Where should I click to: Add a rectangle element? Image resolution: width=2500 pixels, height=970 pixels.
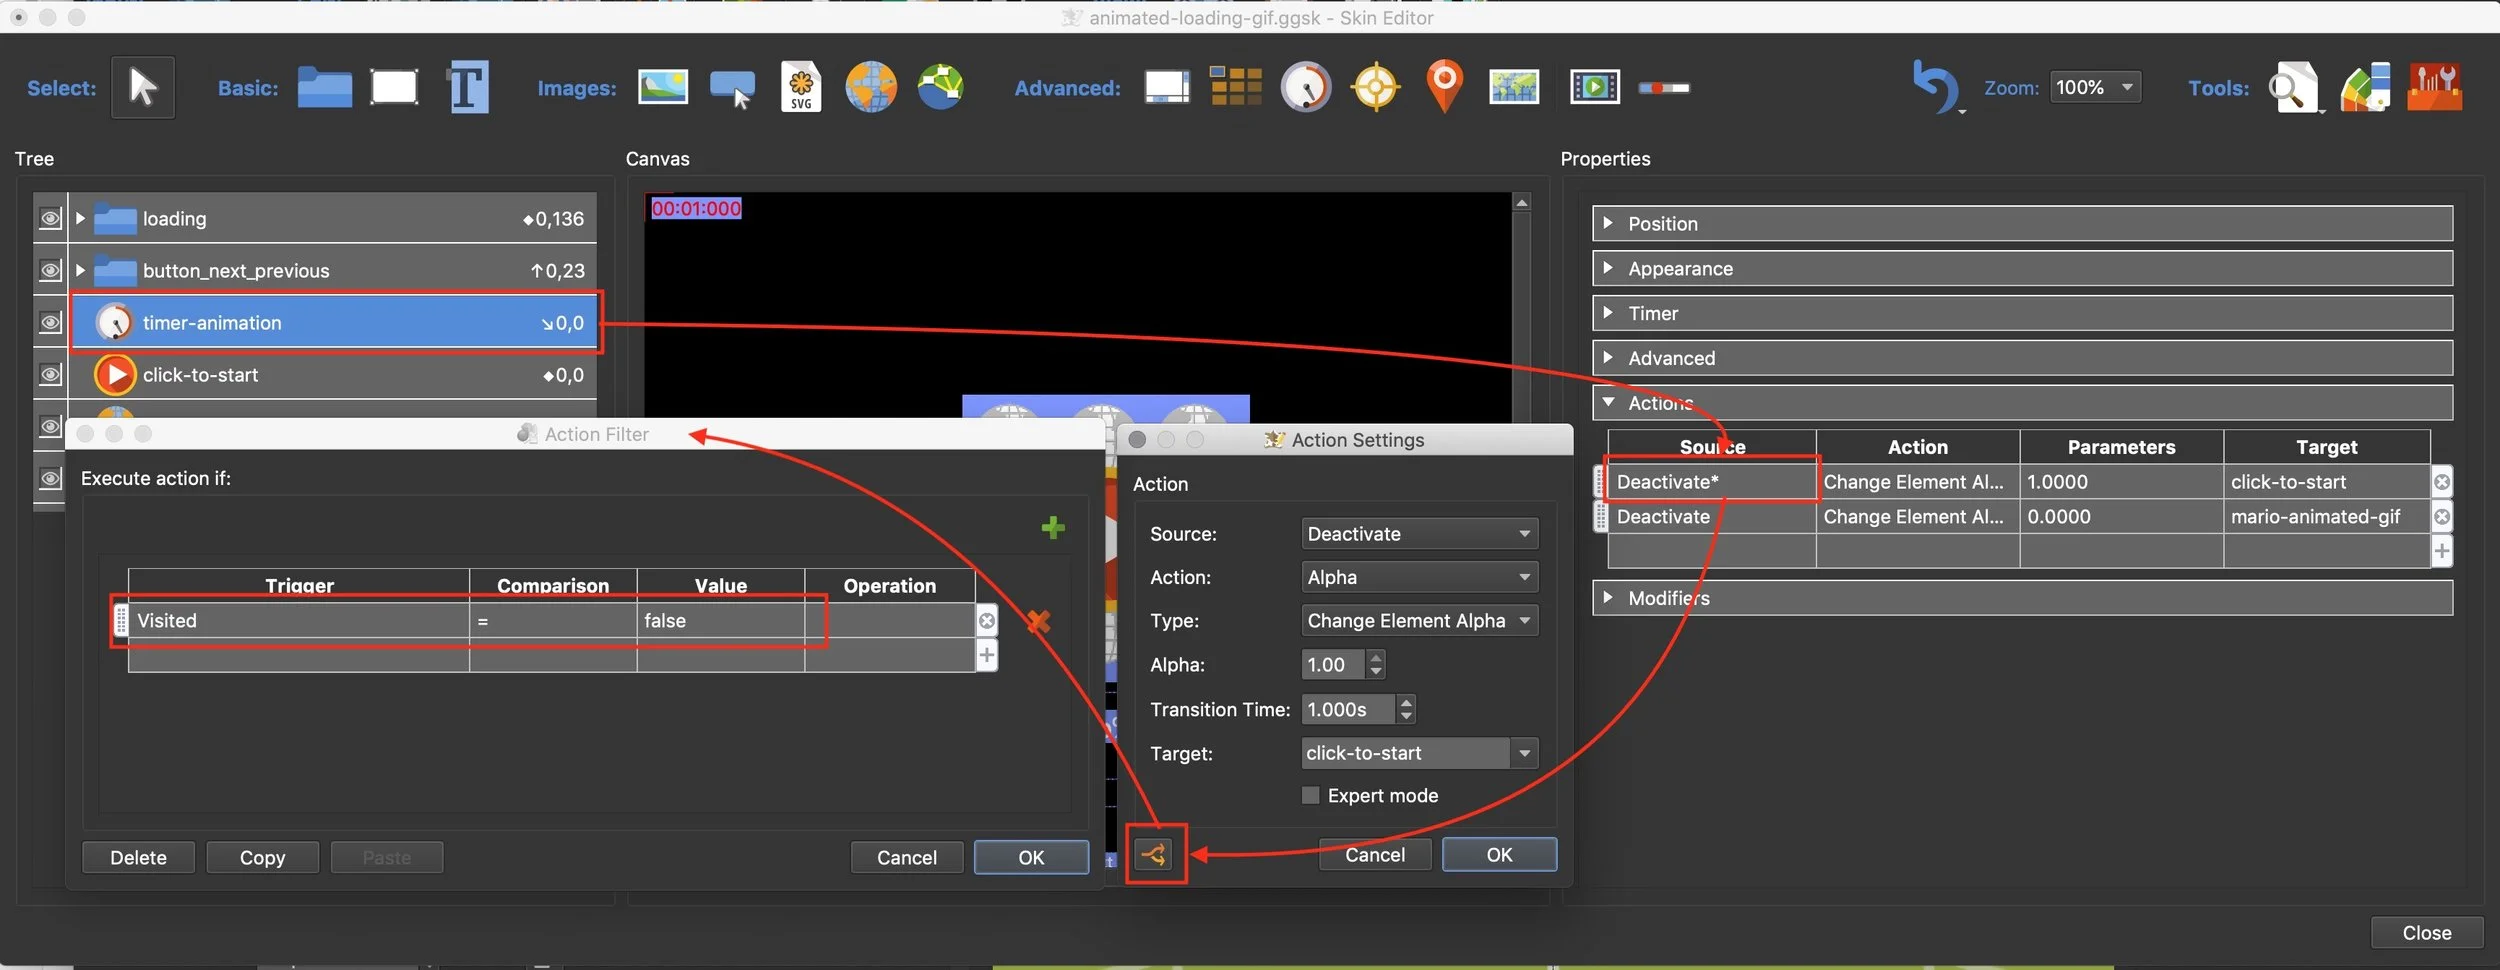(x=394, y=87)
